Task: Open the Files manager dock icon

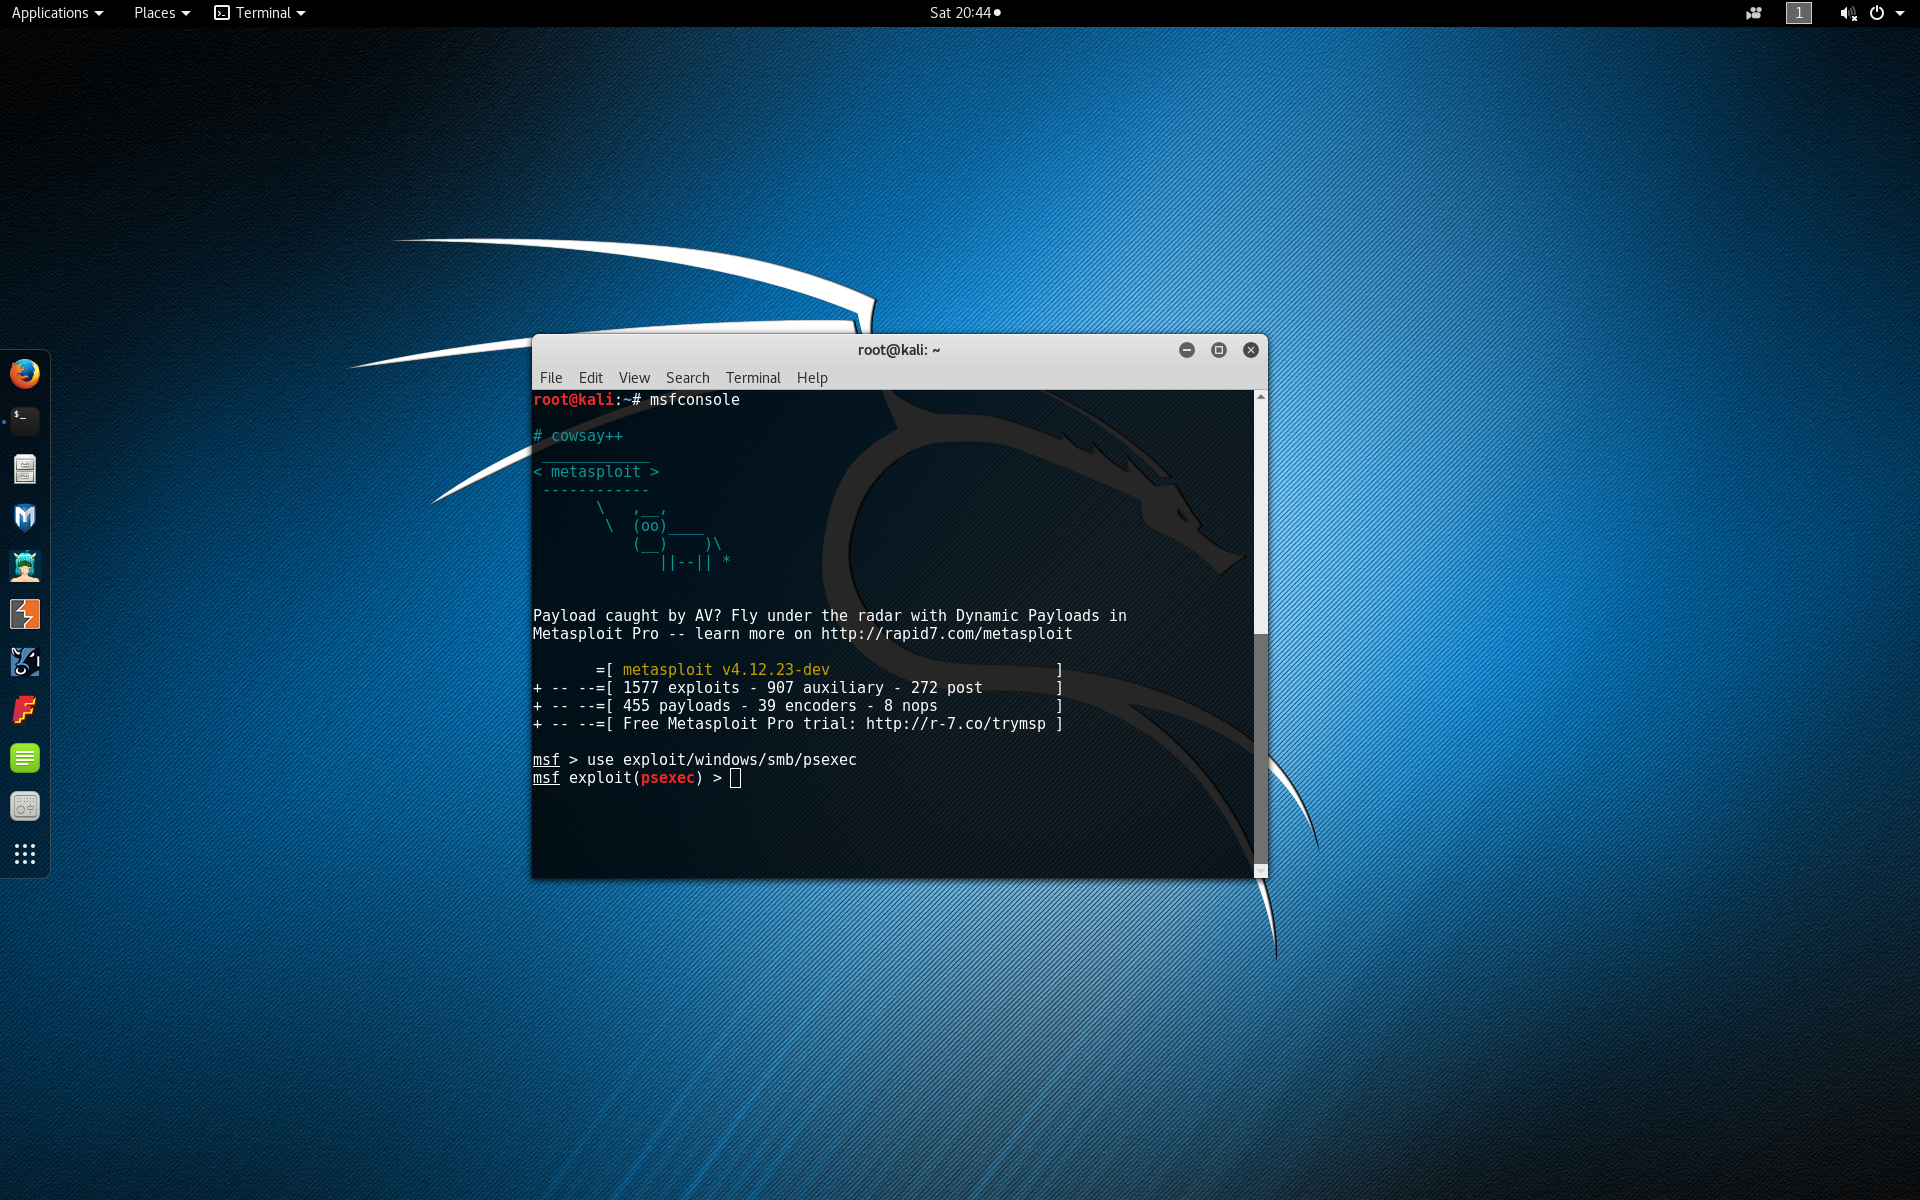Action: tap(25, 469)
